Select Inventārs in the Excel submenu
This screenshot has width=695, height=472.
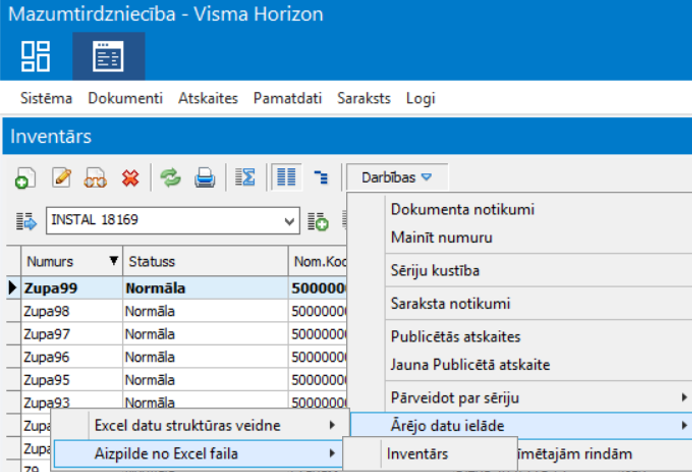click(x=417, y=454)
